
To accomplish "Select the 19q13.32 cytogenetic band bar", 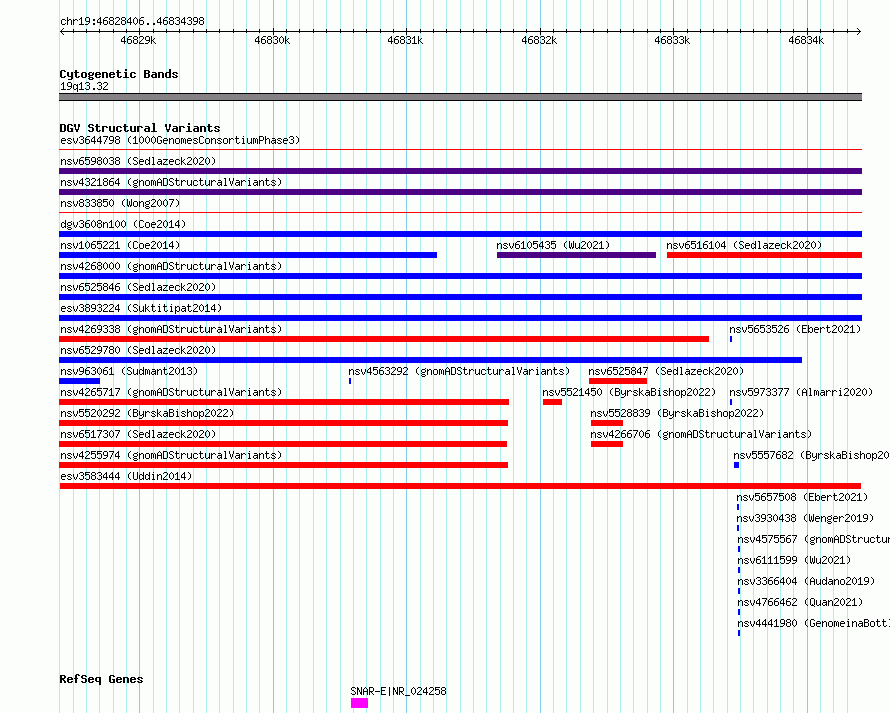I will (x=460, y=97).
